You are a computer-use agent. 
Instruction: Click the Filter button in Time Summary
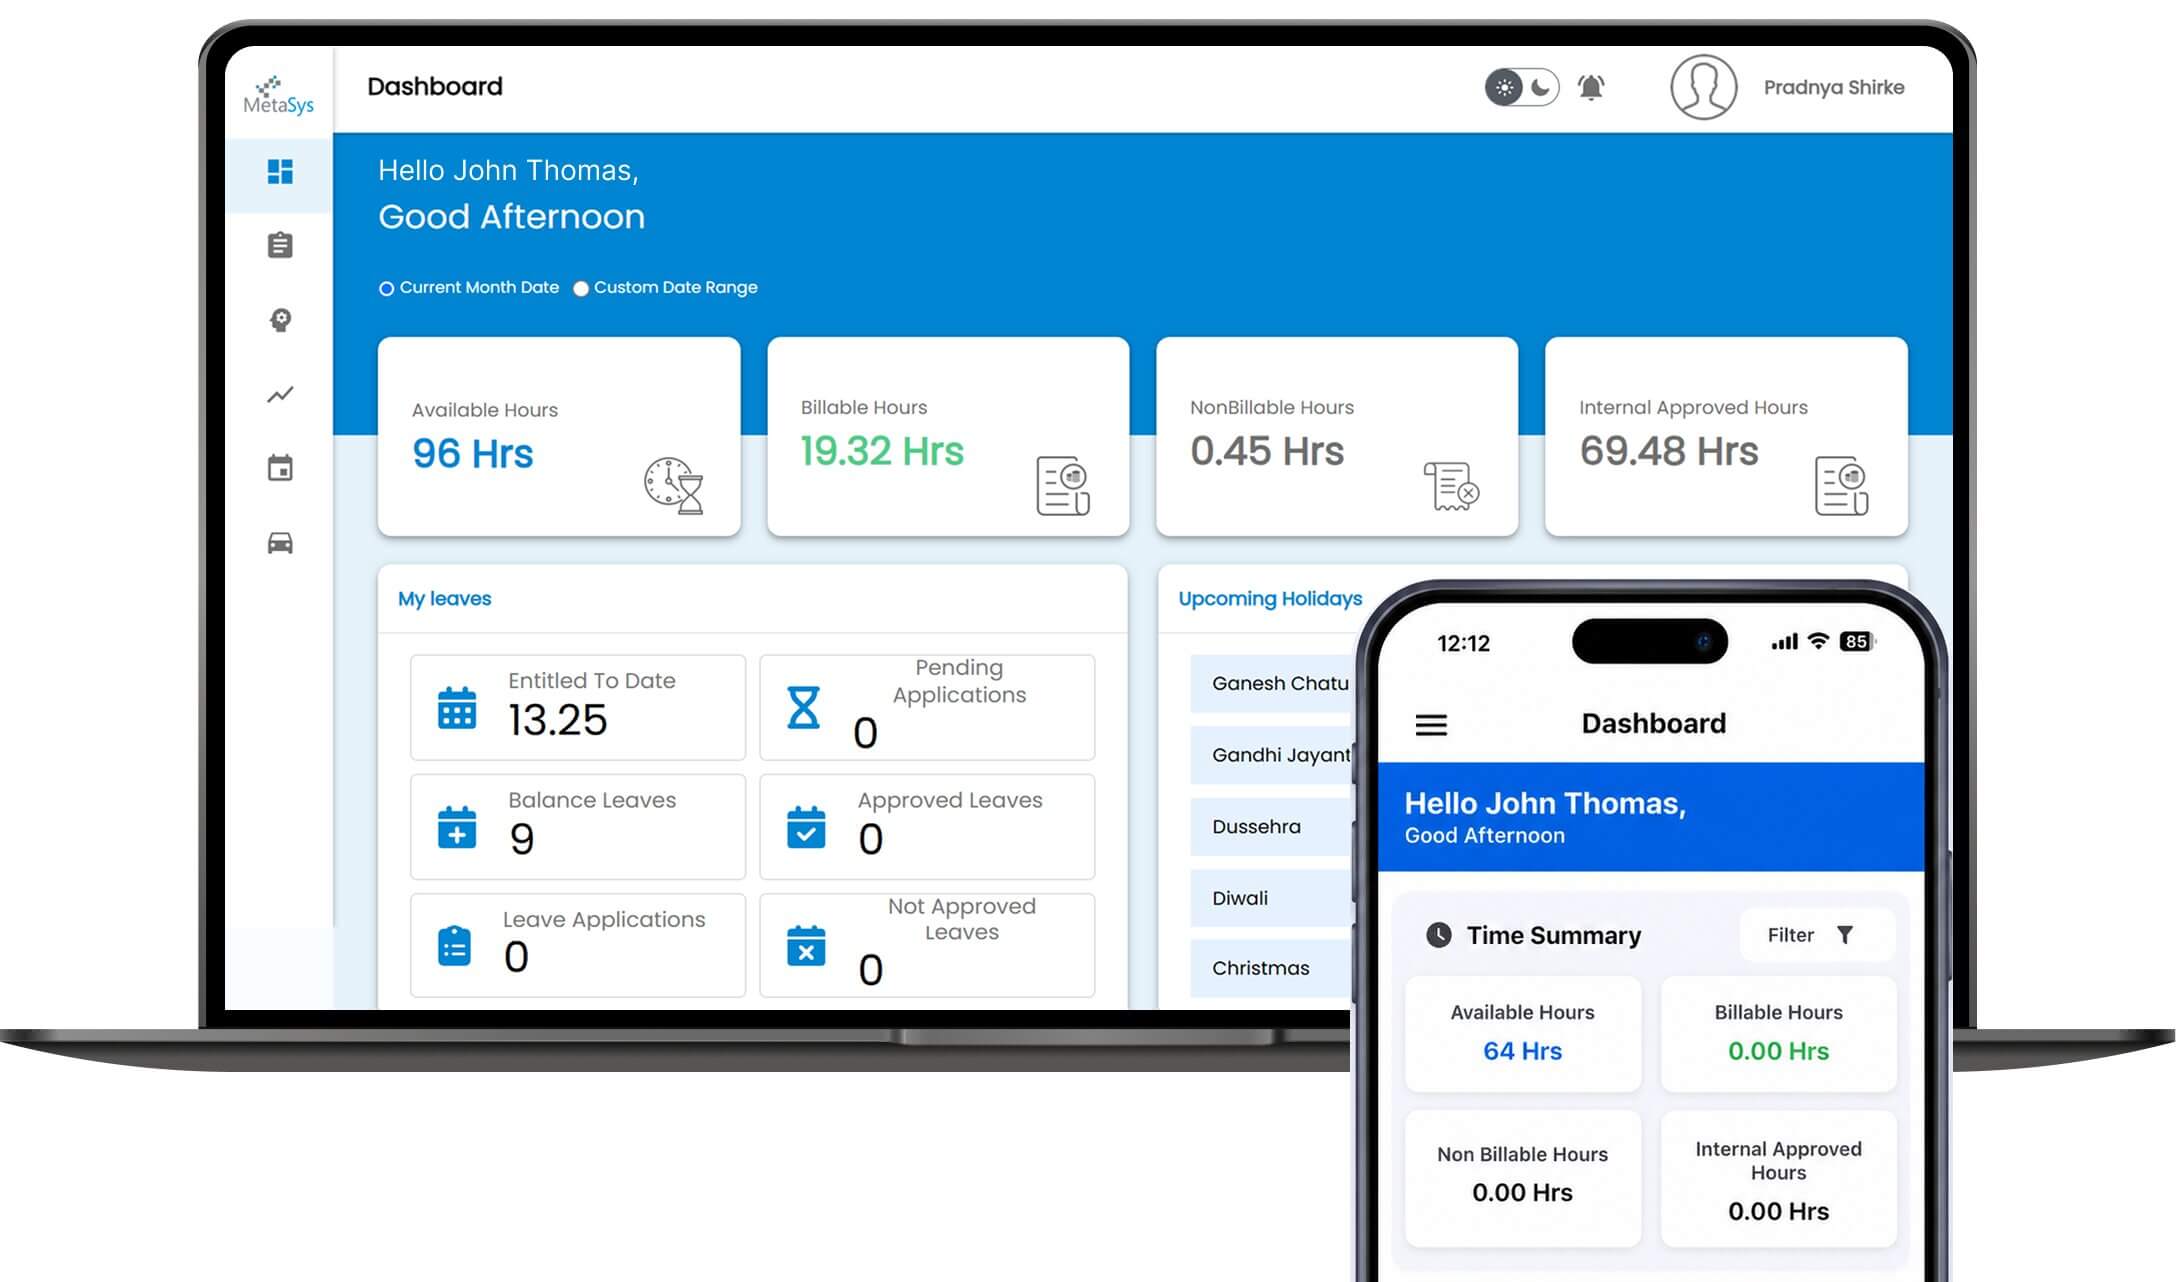point(1817,935)
